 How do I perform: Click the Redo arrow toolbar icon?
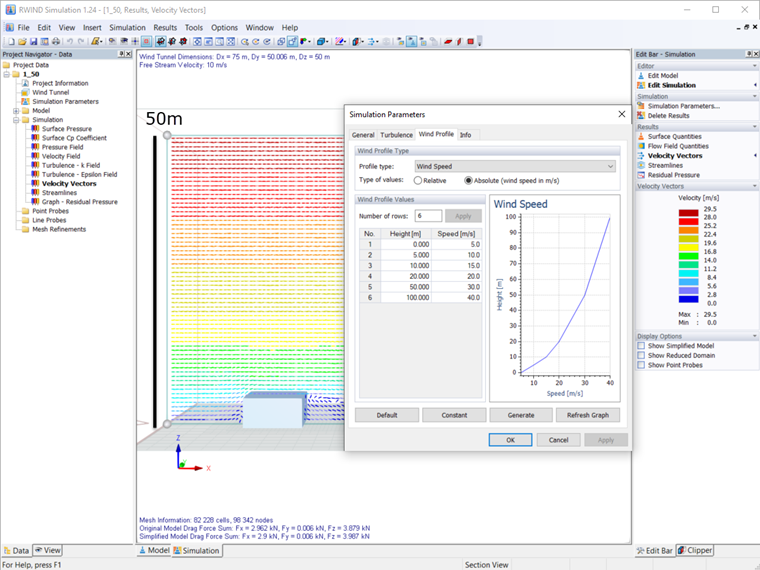point(81,42)
